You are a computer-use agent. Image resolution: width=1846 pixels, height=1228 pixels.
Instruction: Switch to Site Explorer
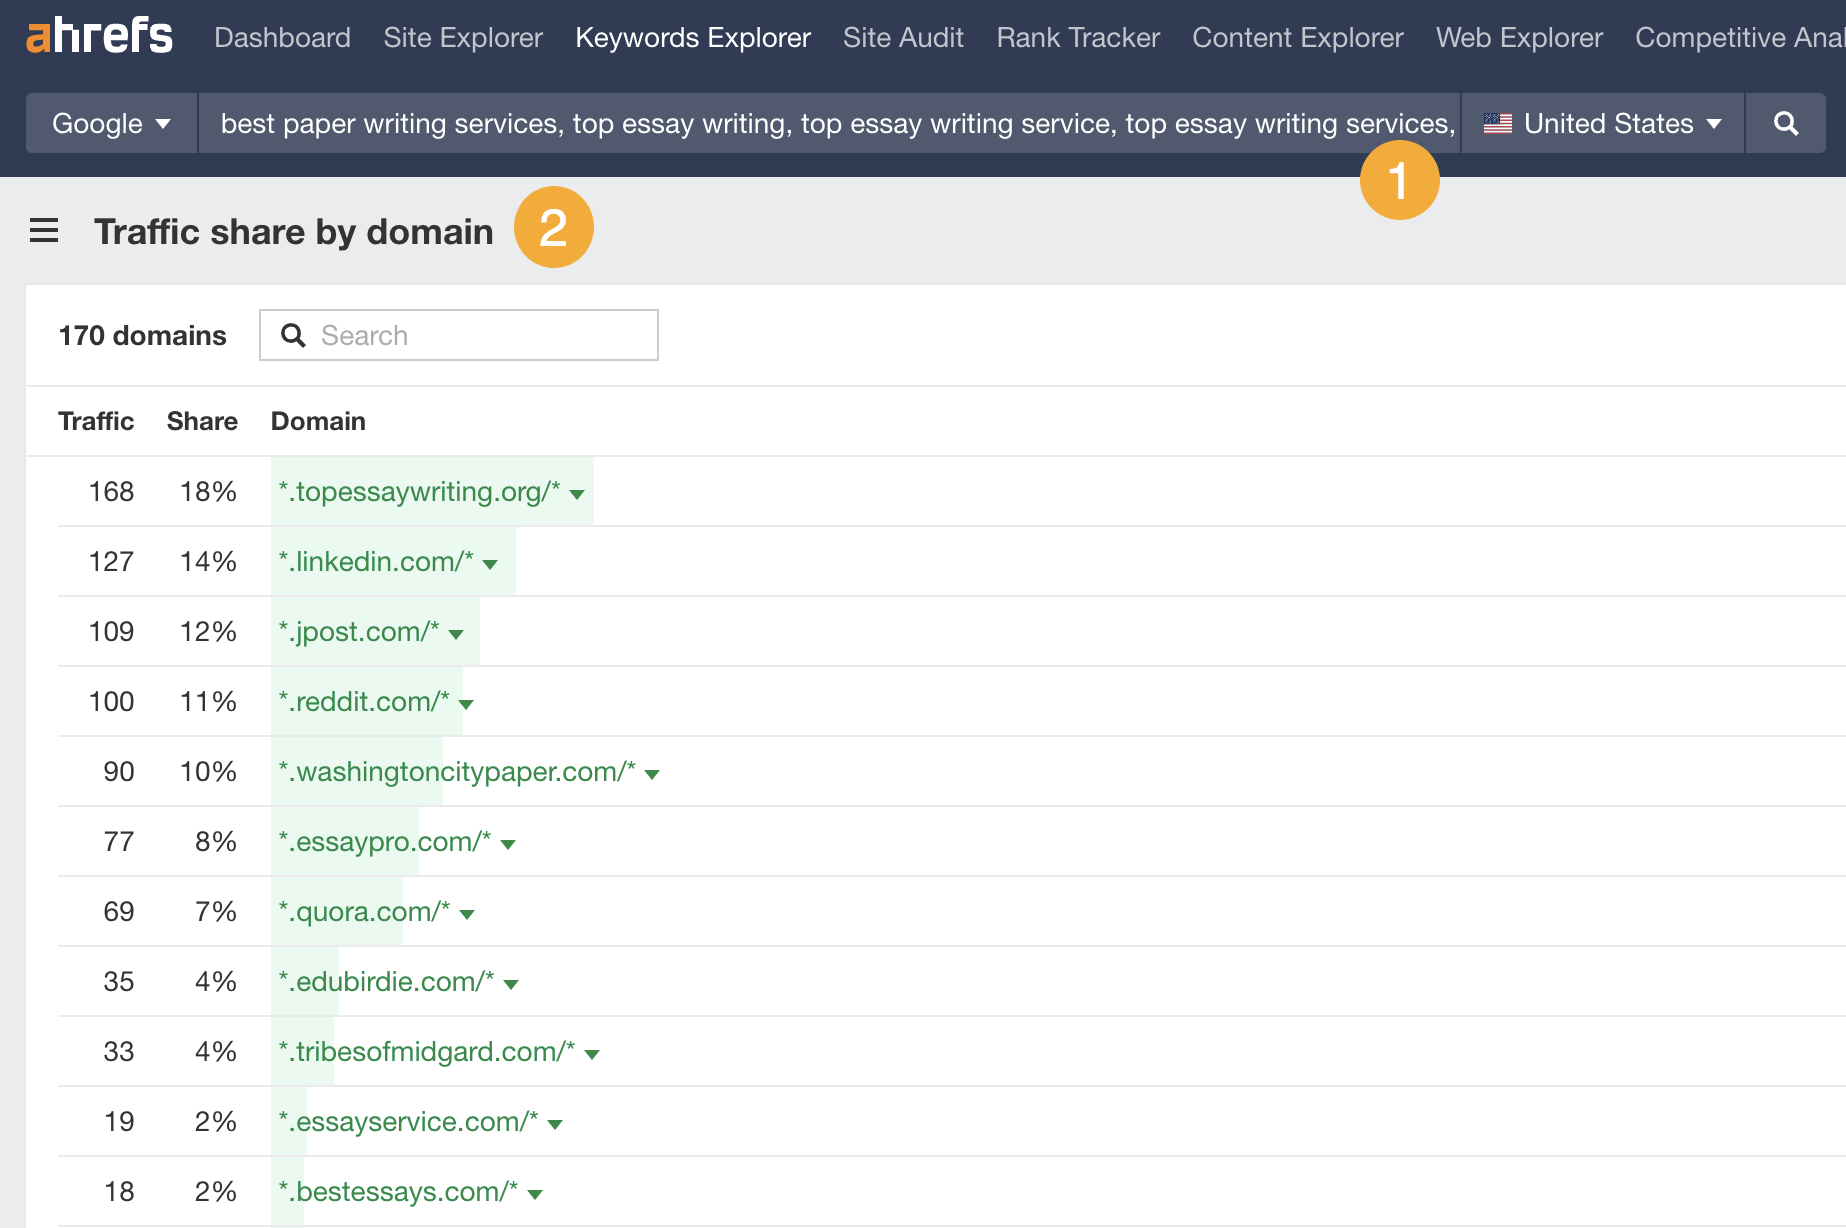pos(462,37)
